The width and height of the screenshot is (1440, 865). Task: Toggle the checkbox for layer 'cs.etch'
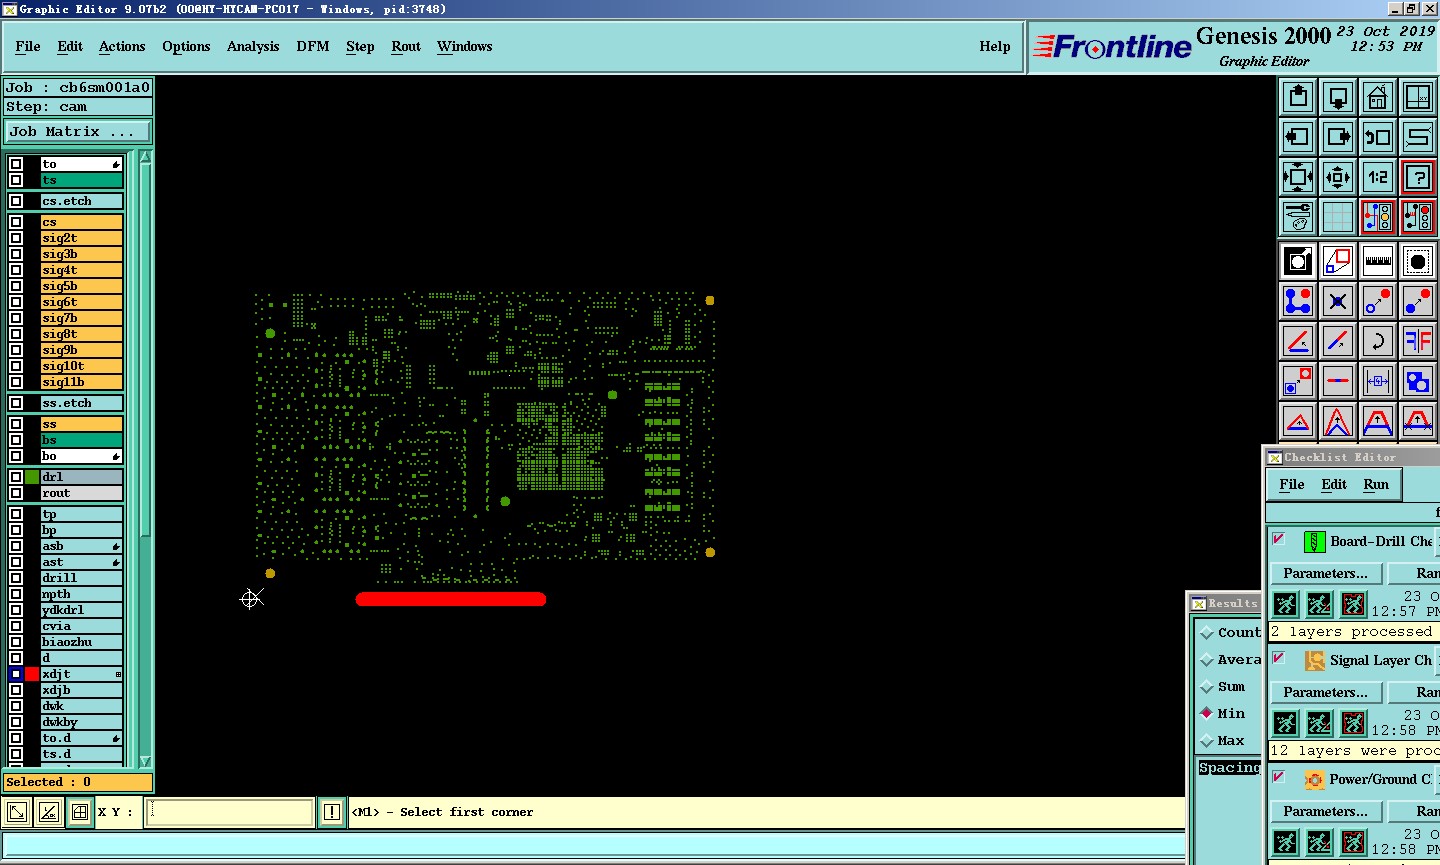point(16,201)
